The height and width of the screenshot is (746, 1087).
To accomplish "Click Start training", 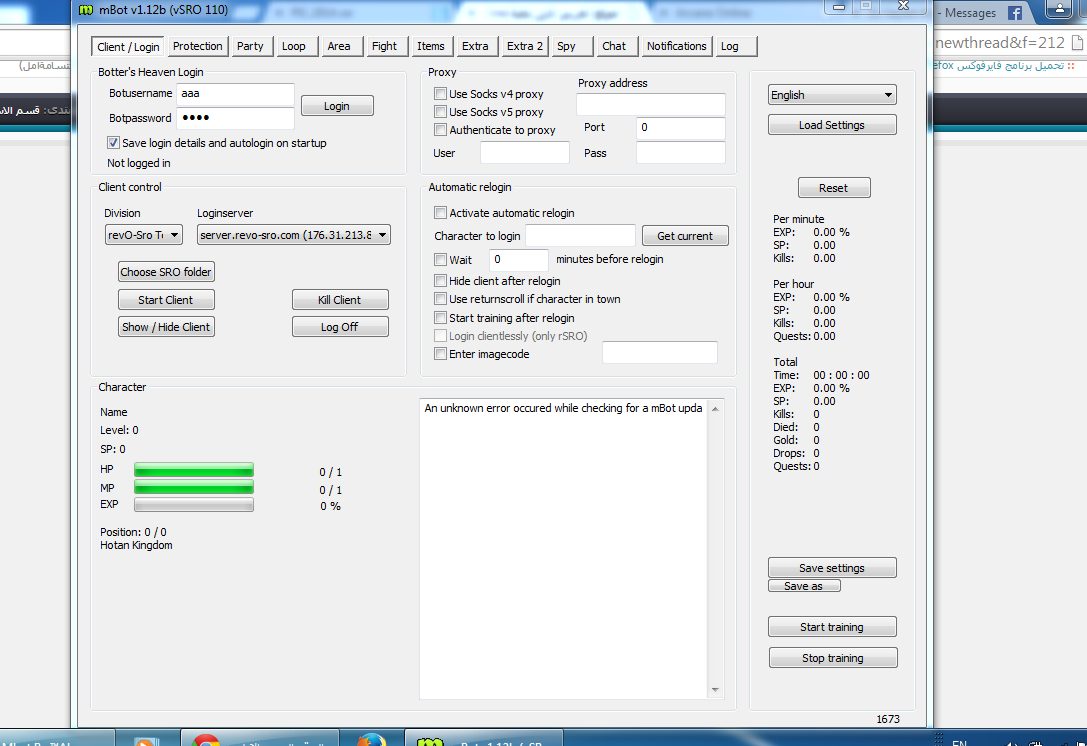I will (x=832, y=627).
